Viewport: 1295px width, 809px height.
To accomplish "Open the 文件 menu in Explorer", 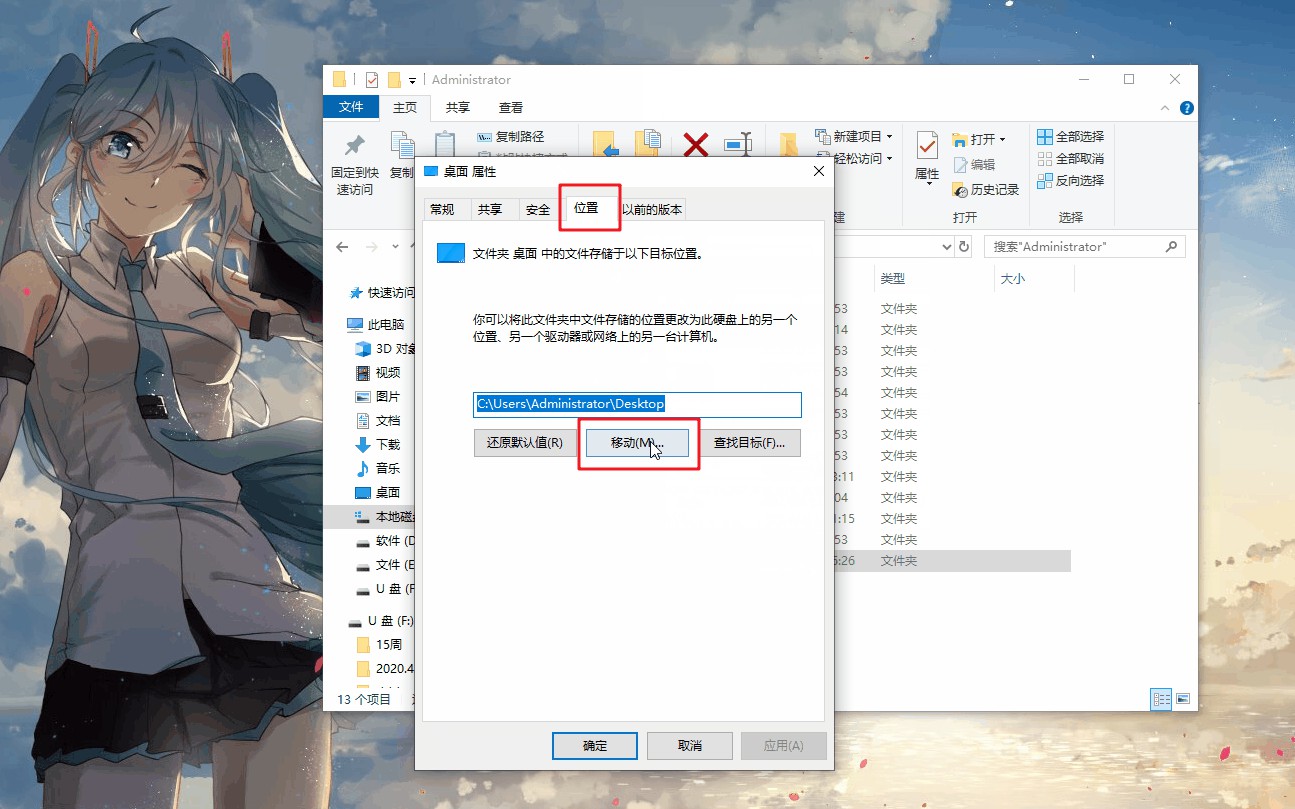I will (351, 107).
